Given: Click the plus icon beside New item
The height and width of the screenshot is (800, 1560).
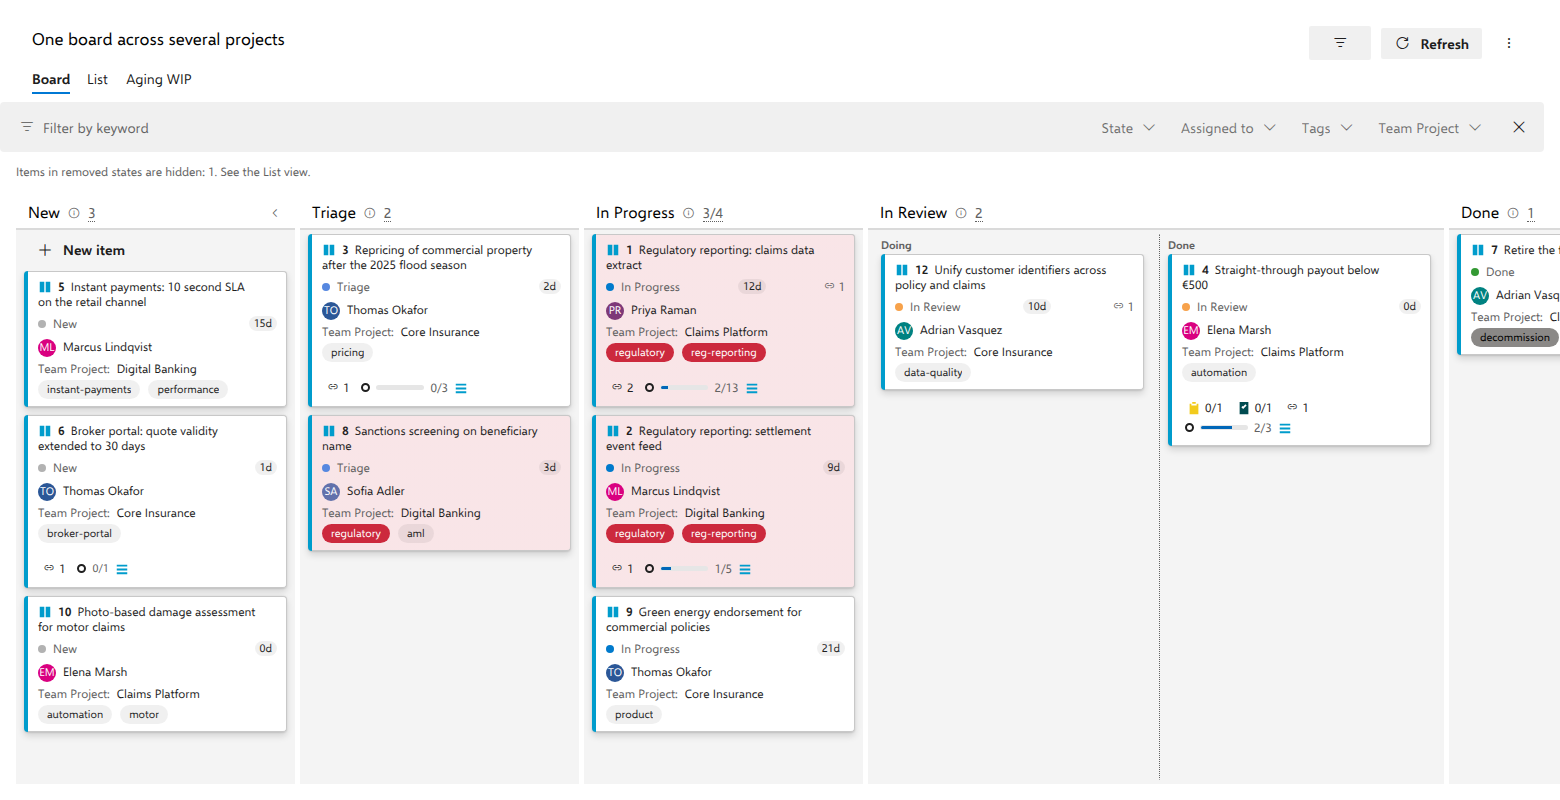Looking at the screenshot, I should click(x=45, y=250).
